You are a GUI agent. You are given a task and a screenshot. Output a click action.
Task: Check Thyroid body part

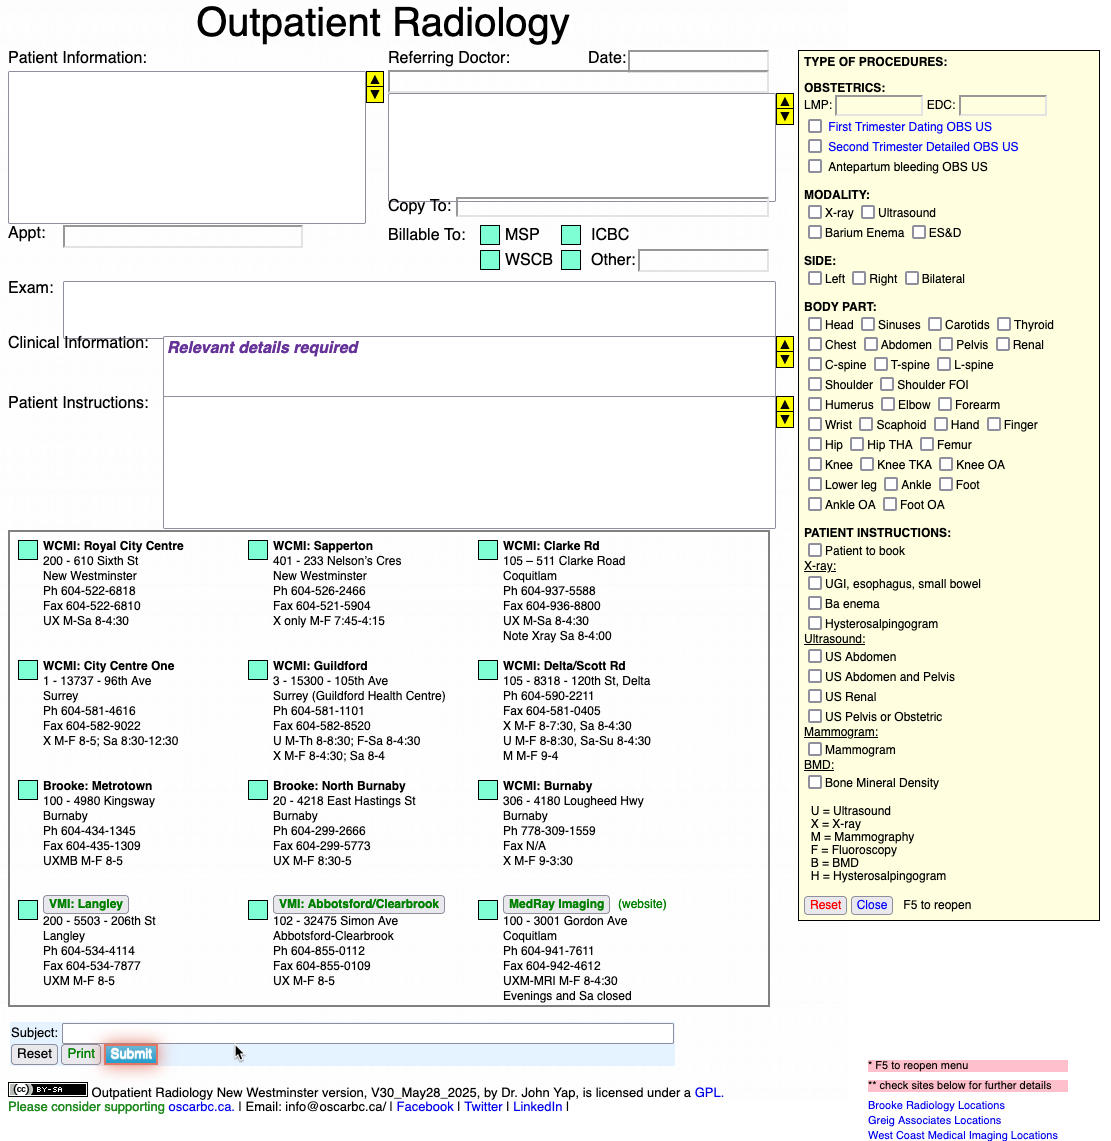pyautogui.click(x=1004, y=324)
